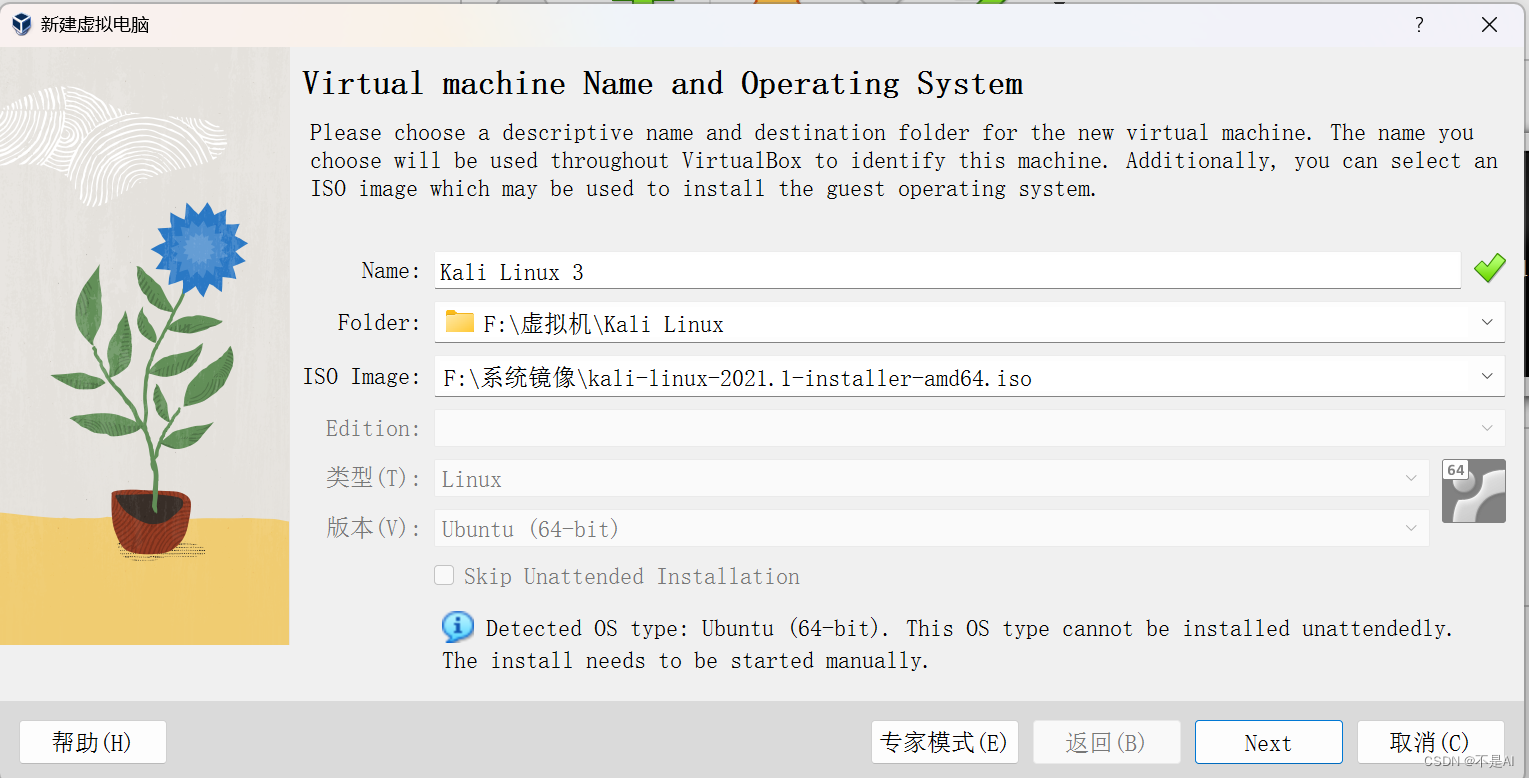Expand the 类型(T) Linux dropdown
This screenshot has height=778, width=1529.
[1410, 478]
